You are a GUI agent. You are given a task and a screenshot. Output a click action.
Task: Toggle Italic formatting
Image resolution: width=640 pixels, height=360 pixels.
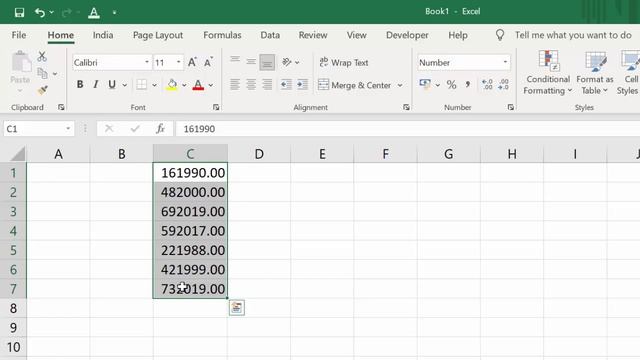tap(96, 84)
